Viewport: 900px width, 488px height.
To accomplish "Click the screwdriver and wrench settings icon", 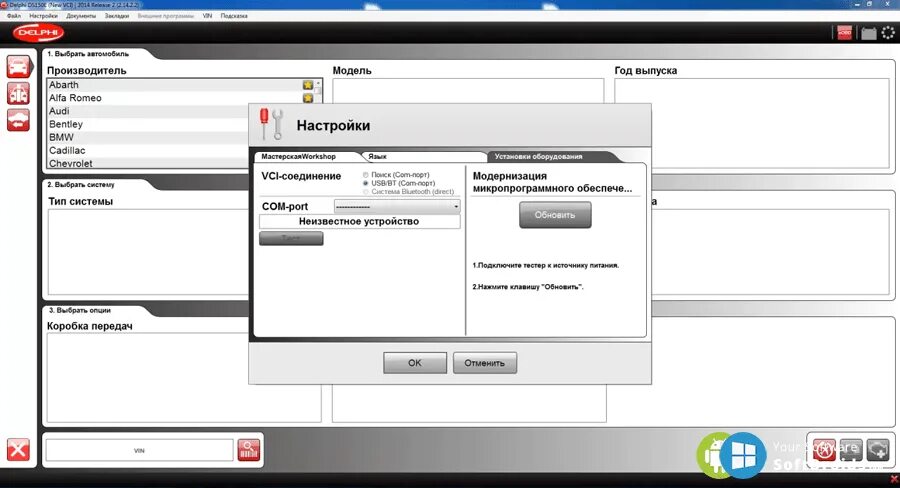I will tap(271, 124).
